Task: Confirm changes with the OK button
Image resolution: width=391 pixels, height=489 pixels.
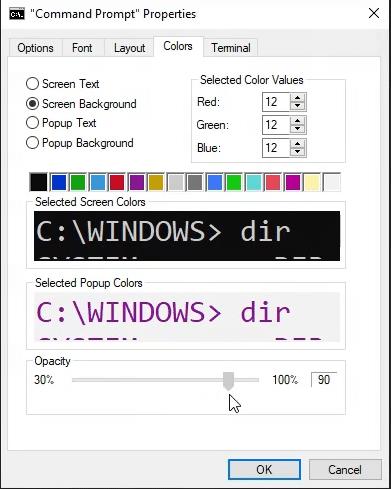Action: tap(264, 470)
